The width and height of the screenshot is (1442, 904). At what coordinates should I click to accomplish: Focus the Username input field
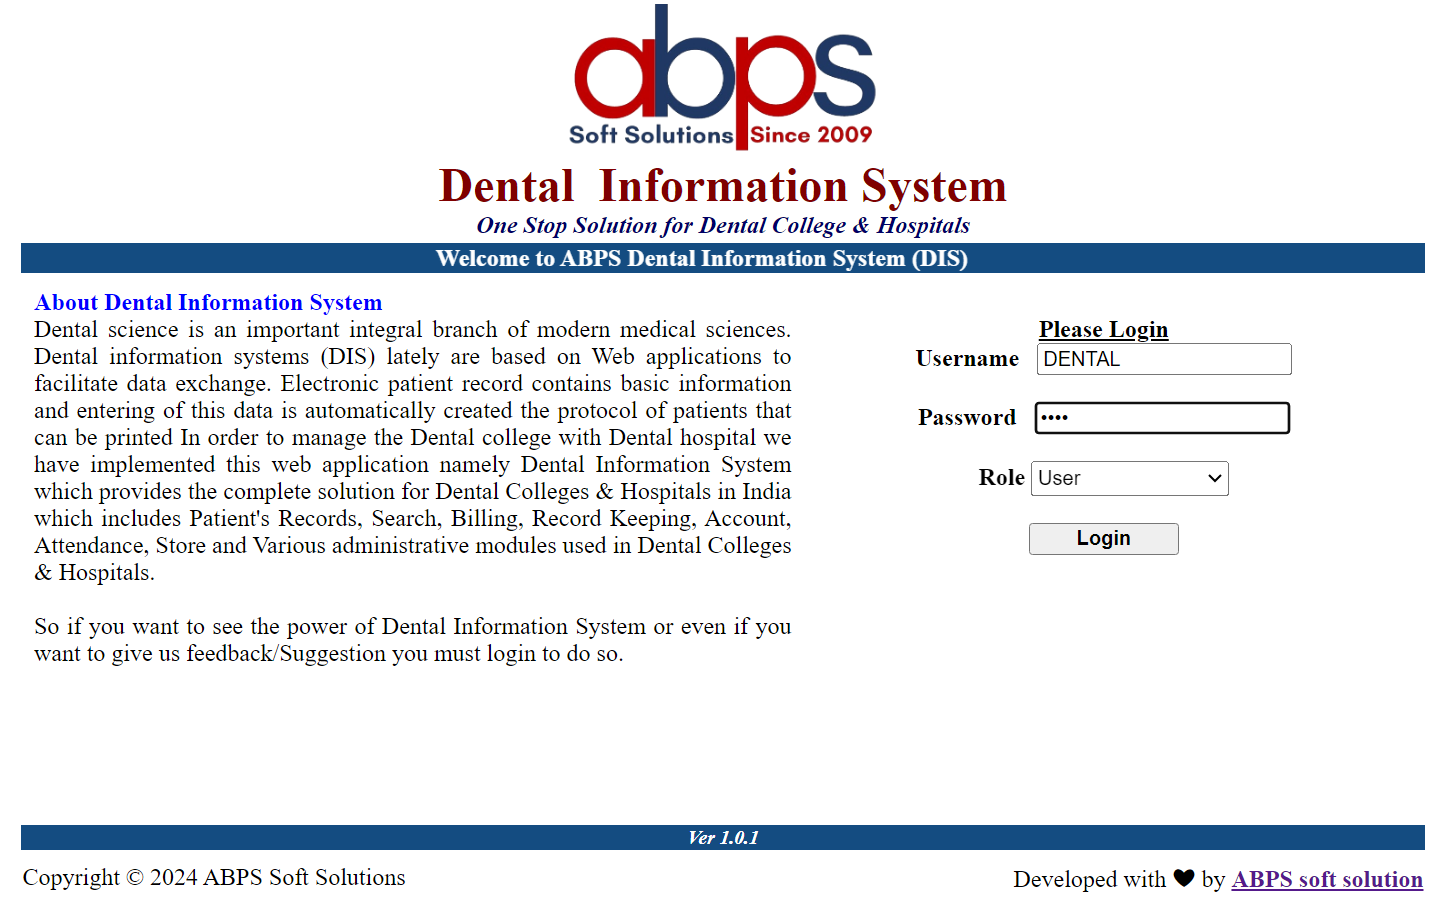(x=1164, y=359)
